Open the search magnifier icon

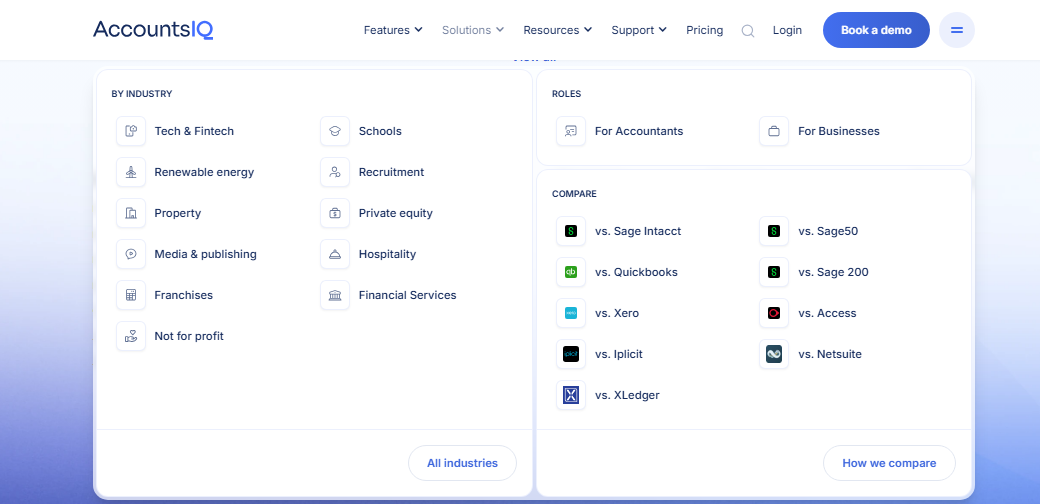coord(748,31)
